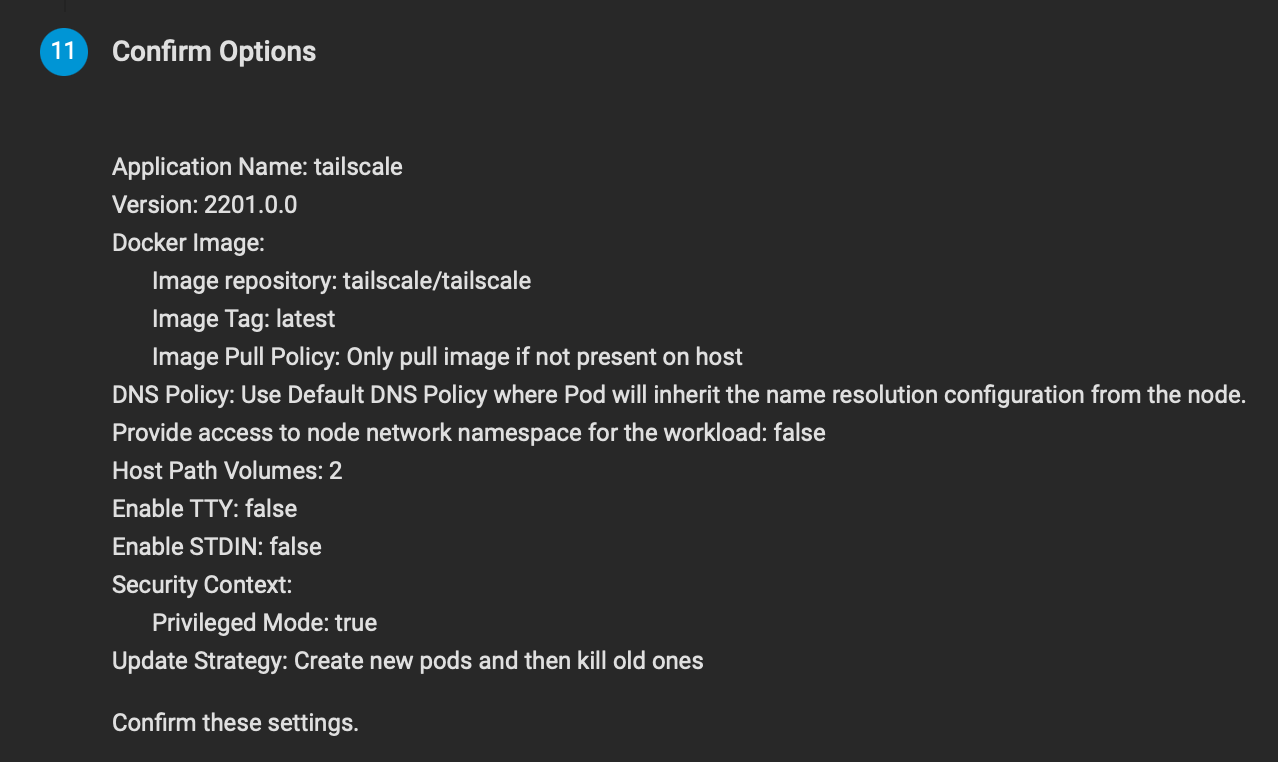Click the step 11 circle icon
1278x762 pixels.
pyautogui.click(x=64, y=52)
